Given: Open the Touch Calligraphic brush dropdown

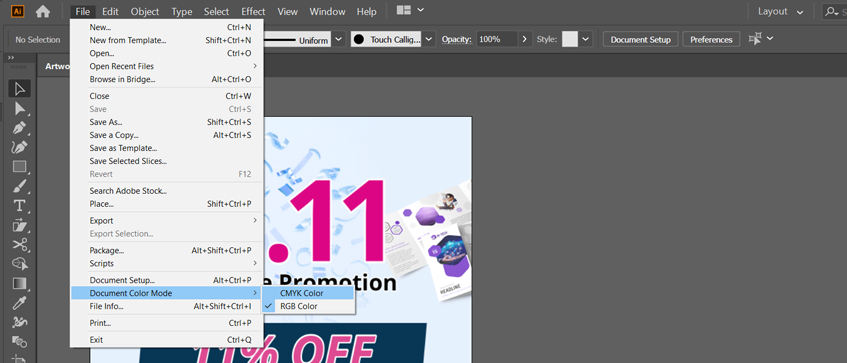Looking at the screenshot, I should point(429,39).
